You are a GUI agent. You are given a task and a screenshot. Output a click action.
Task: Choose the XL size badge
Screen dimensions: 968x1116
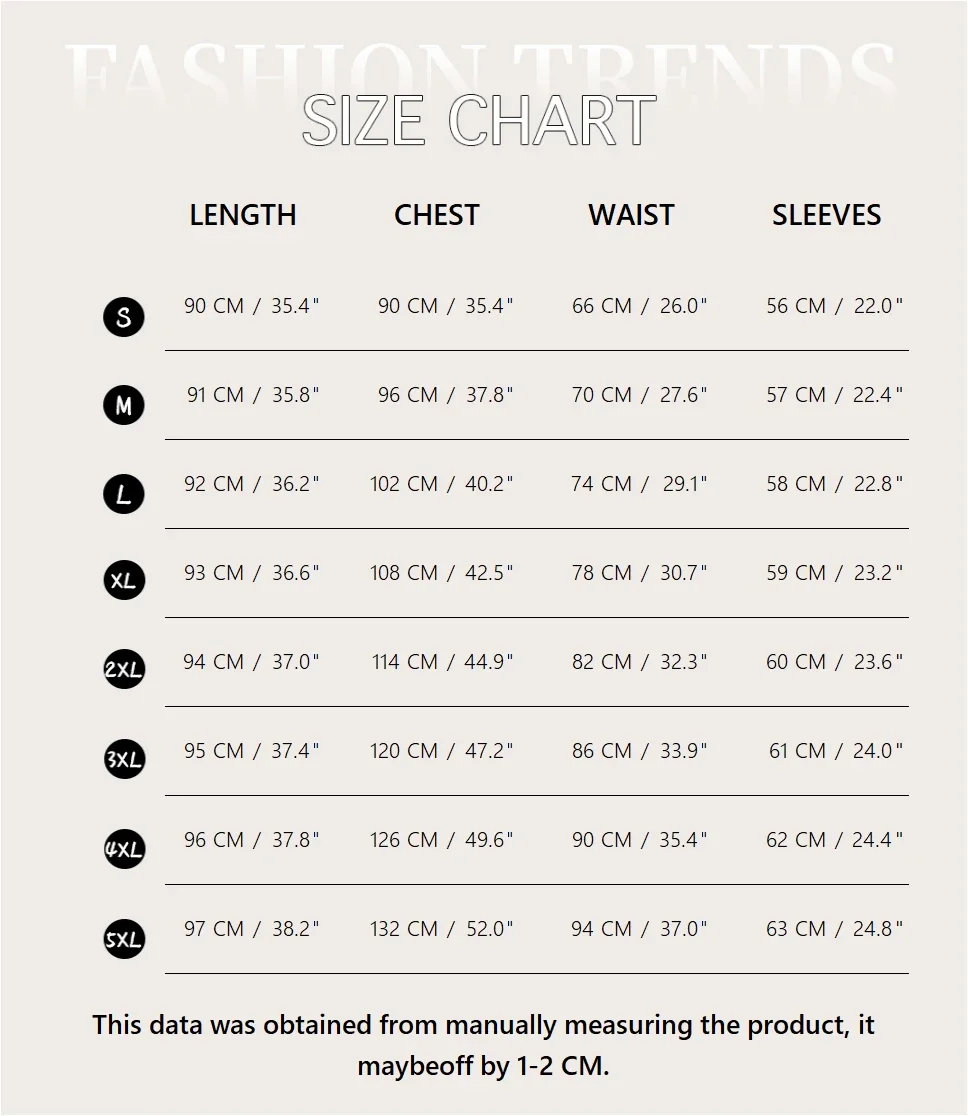[x=124, y=581]
